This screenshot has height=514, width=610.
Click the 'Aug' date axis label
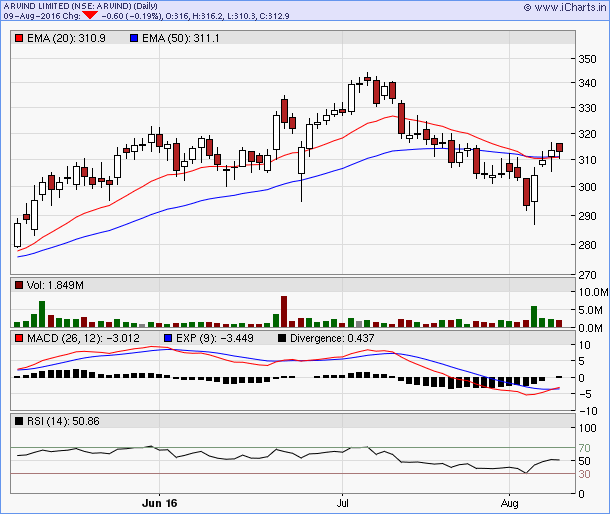510,503
